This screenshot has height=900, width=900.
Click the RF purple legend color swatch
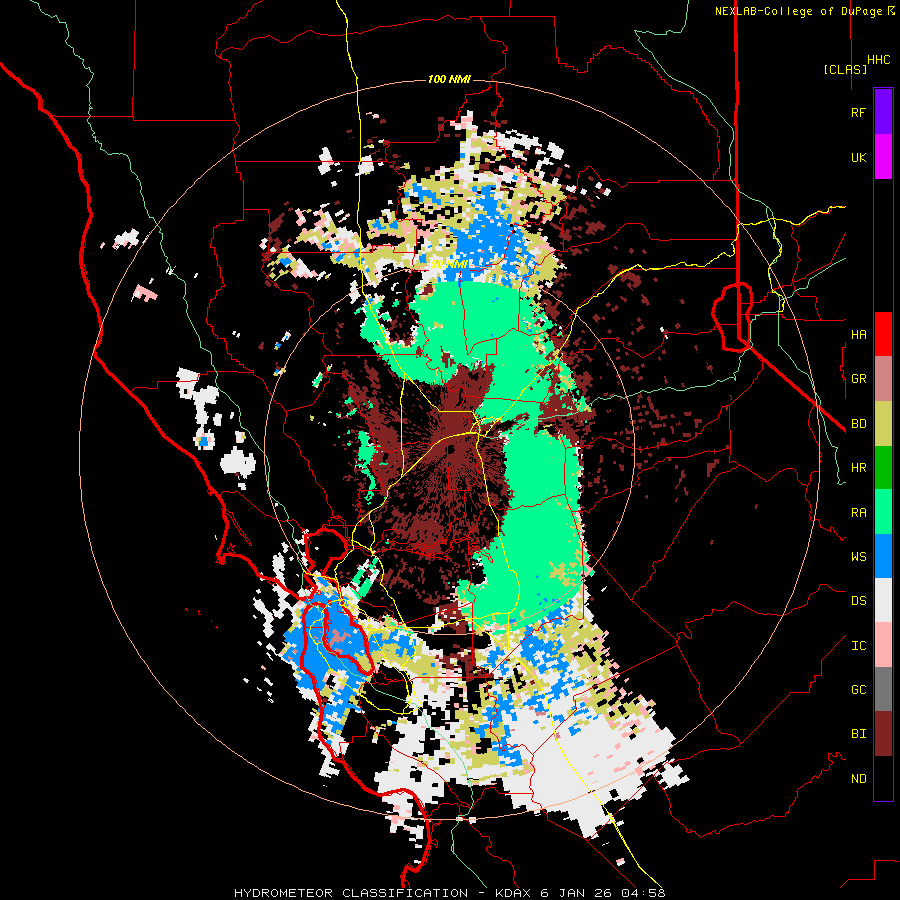tap(883, 112)
